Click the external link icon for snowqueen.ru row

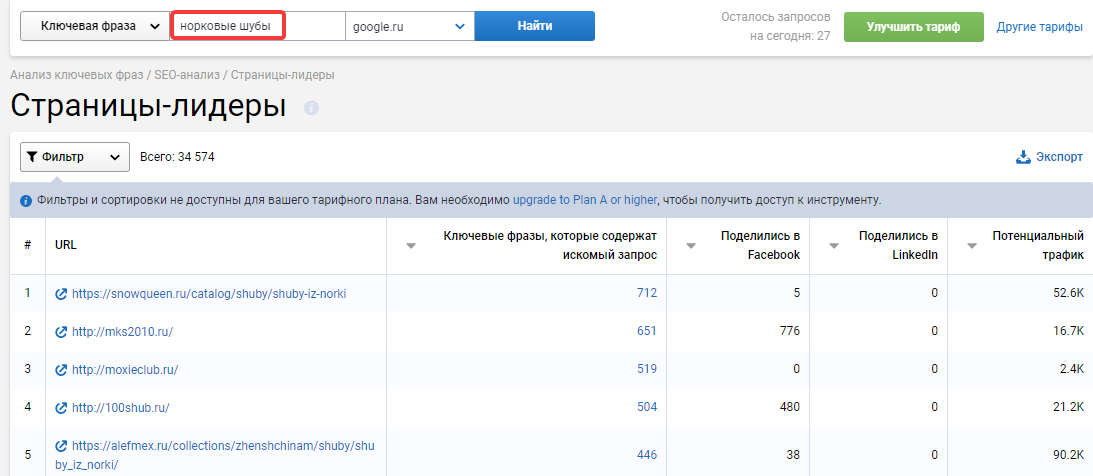click(61, 294)
